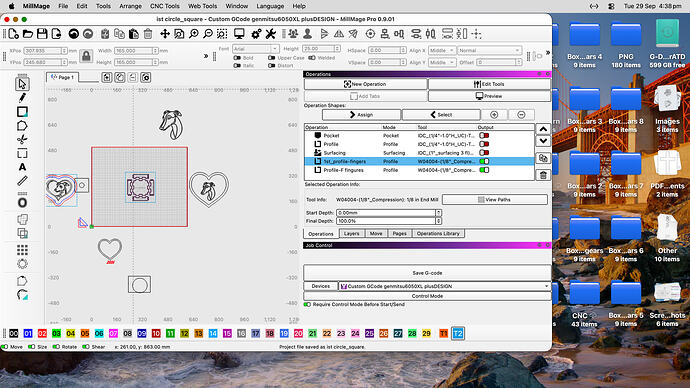Toggle the Bold text switch
690x388 pixels.
pos(237,58)
